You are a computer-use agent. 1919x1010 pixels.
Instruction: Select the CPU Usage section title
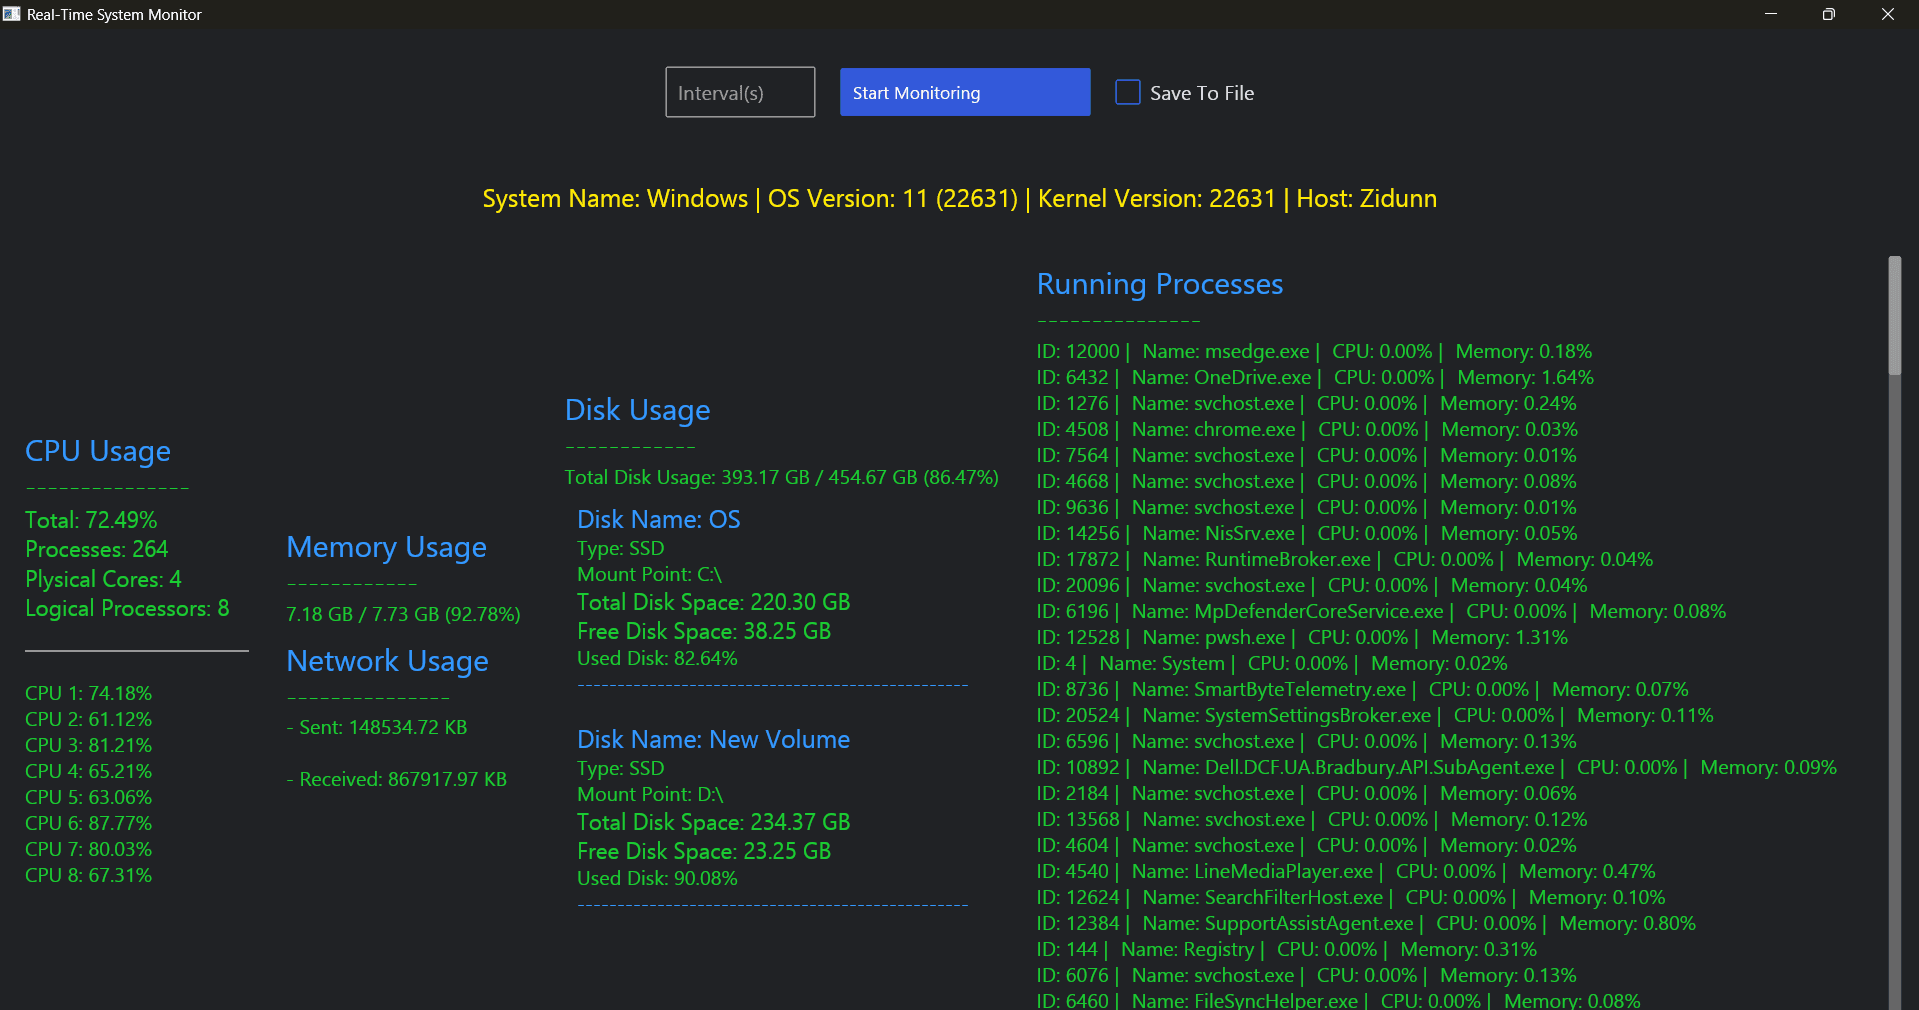97,452
